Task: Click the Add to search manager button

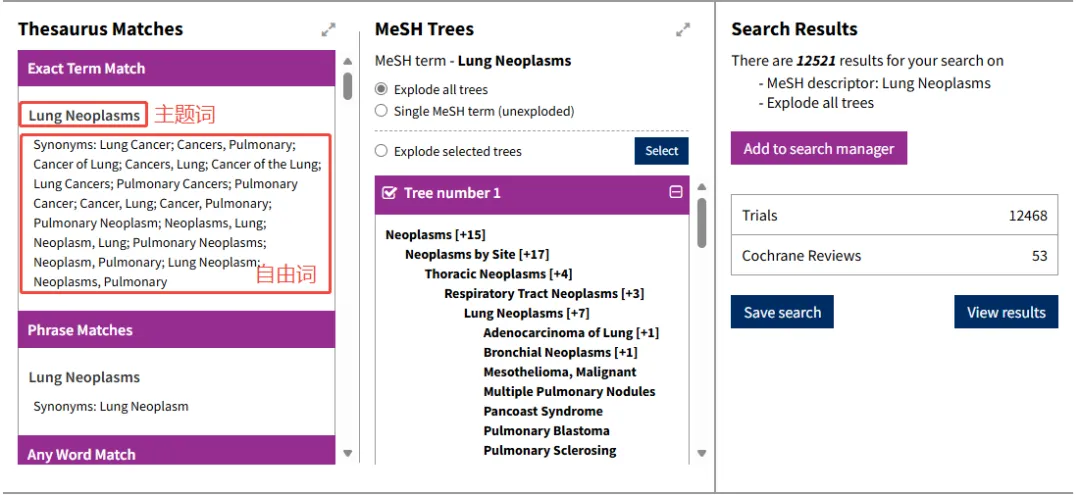Action: pyautogui.click(x=819, y=148)
